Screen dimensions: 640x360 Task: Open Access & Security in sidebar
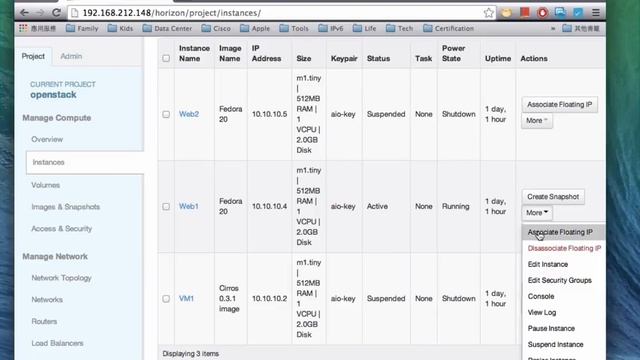click(x=61, y=229)
